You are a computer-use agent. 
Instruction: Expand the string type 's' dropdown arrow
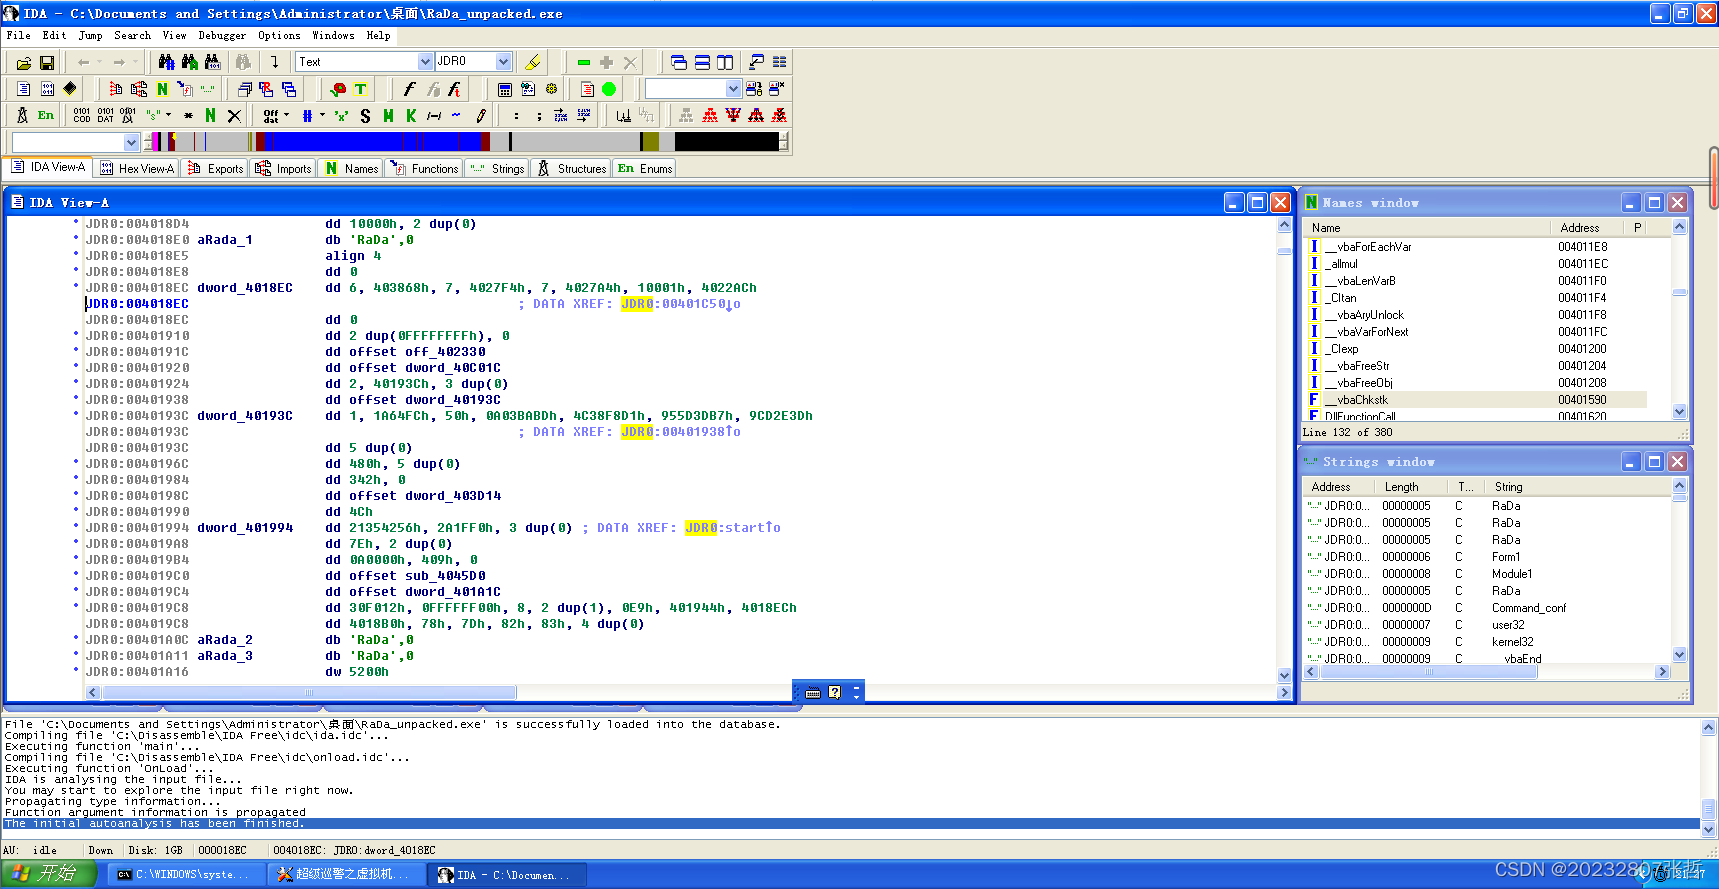[168, 116]
